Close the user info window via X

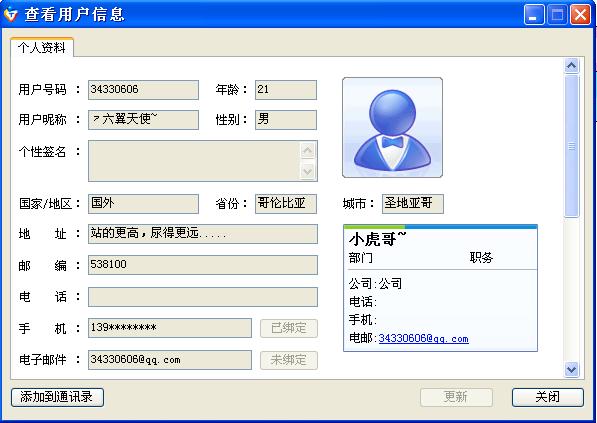(x=580, y=15)
